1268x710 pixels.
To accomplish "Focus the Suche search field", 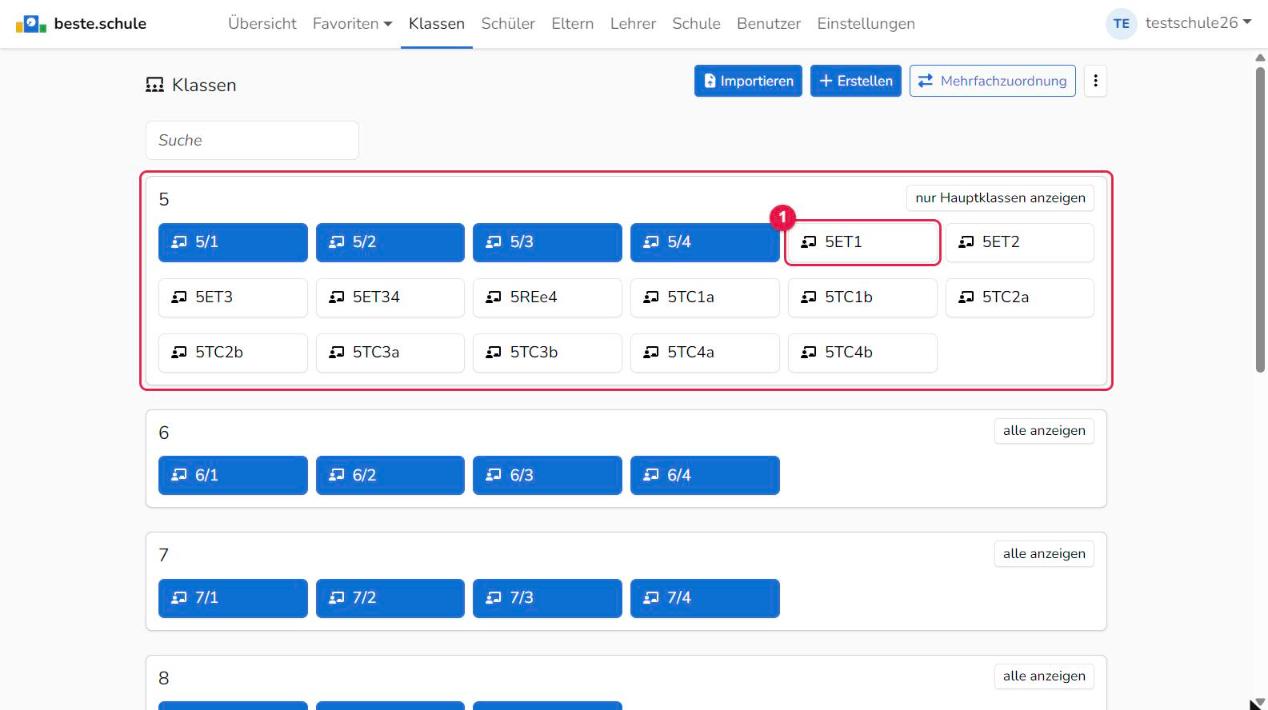I will [x=252, y=140].
